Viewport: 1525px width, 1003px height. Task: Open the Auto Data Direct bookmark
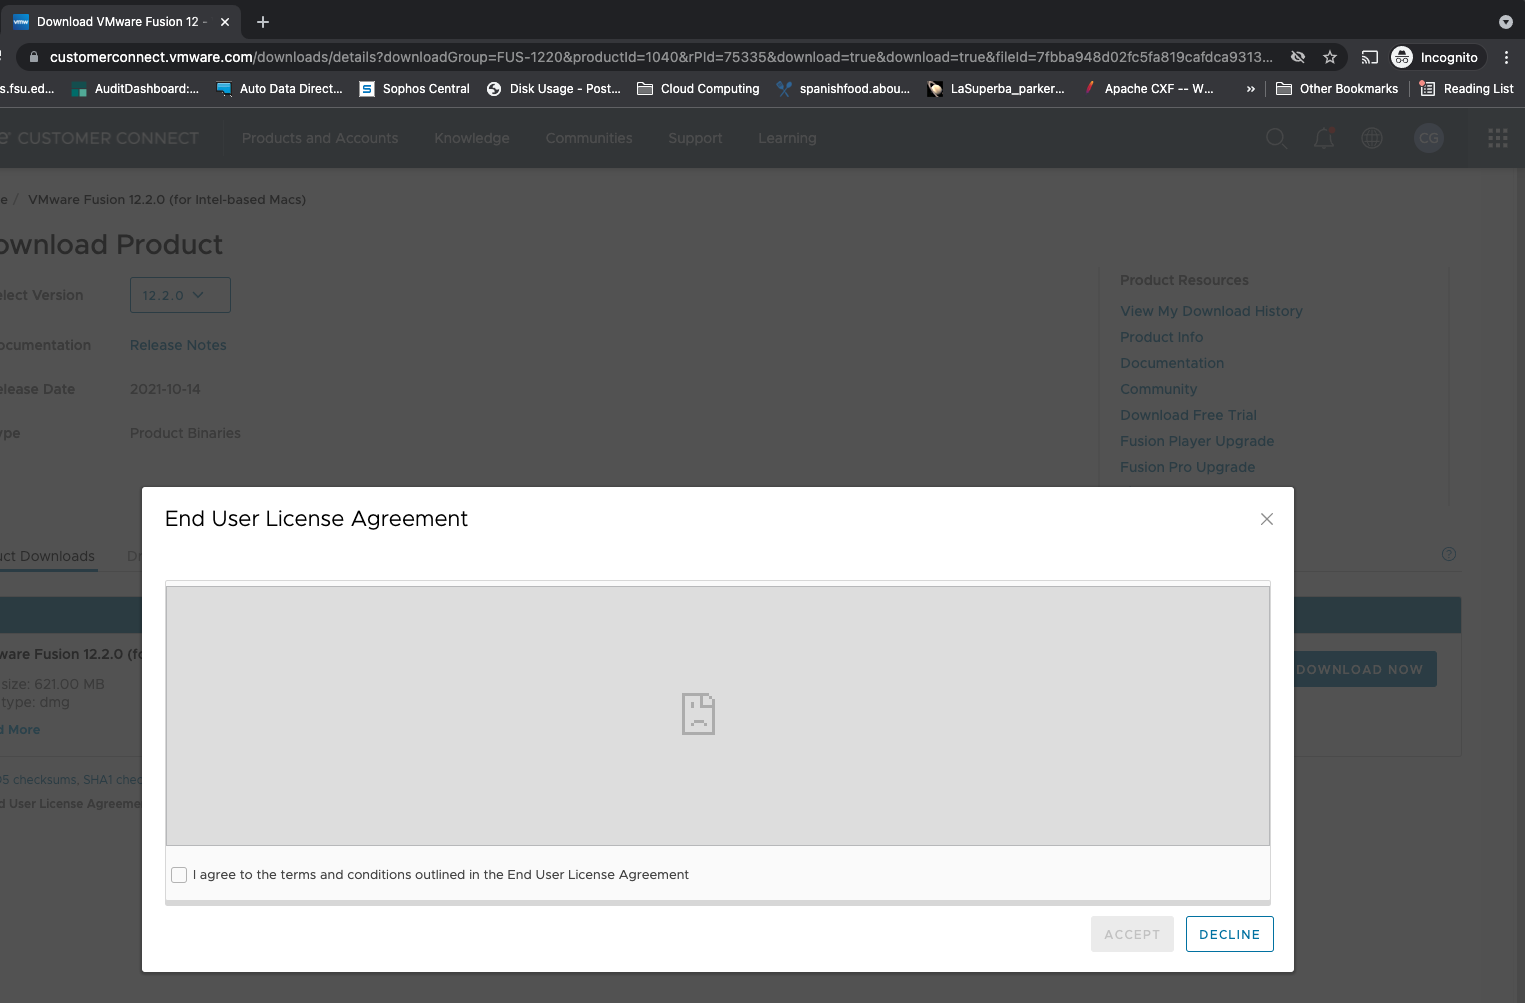(x=279, y=89)
